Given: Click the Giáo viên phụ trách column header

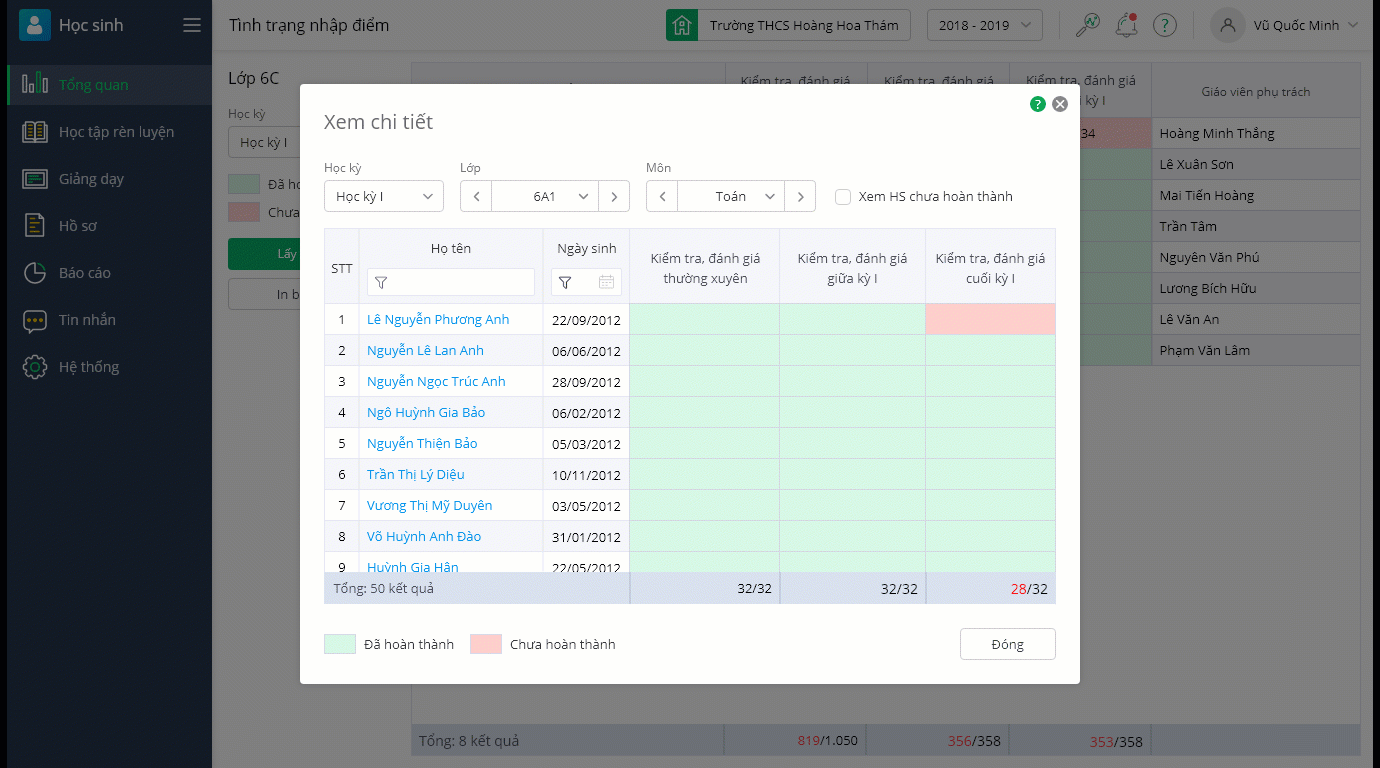Looking at the screenshot, I should [1255, 92].
